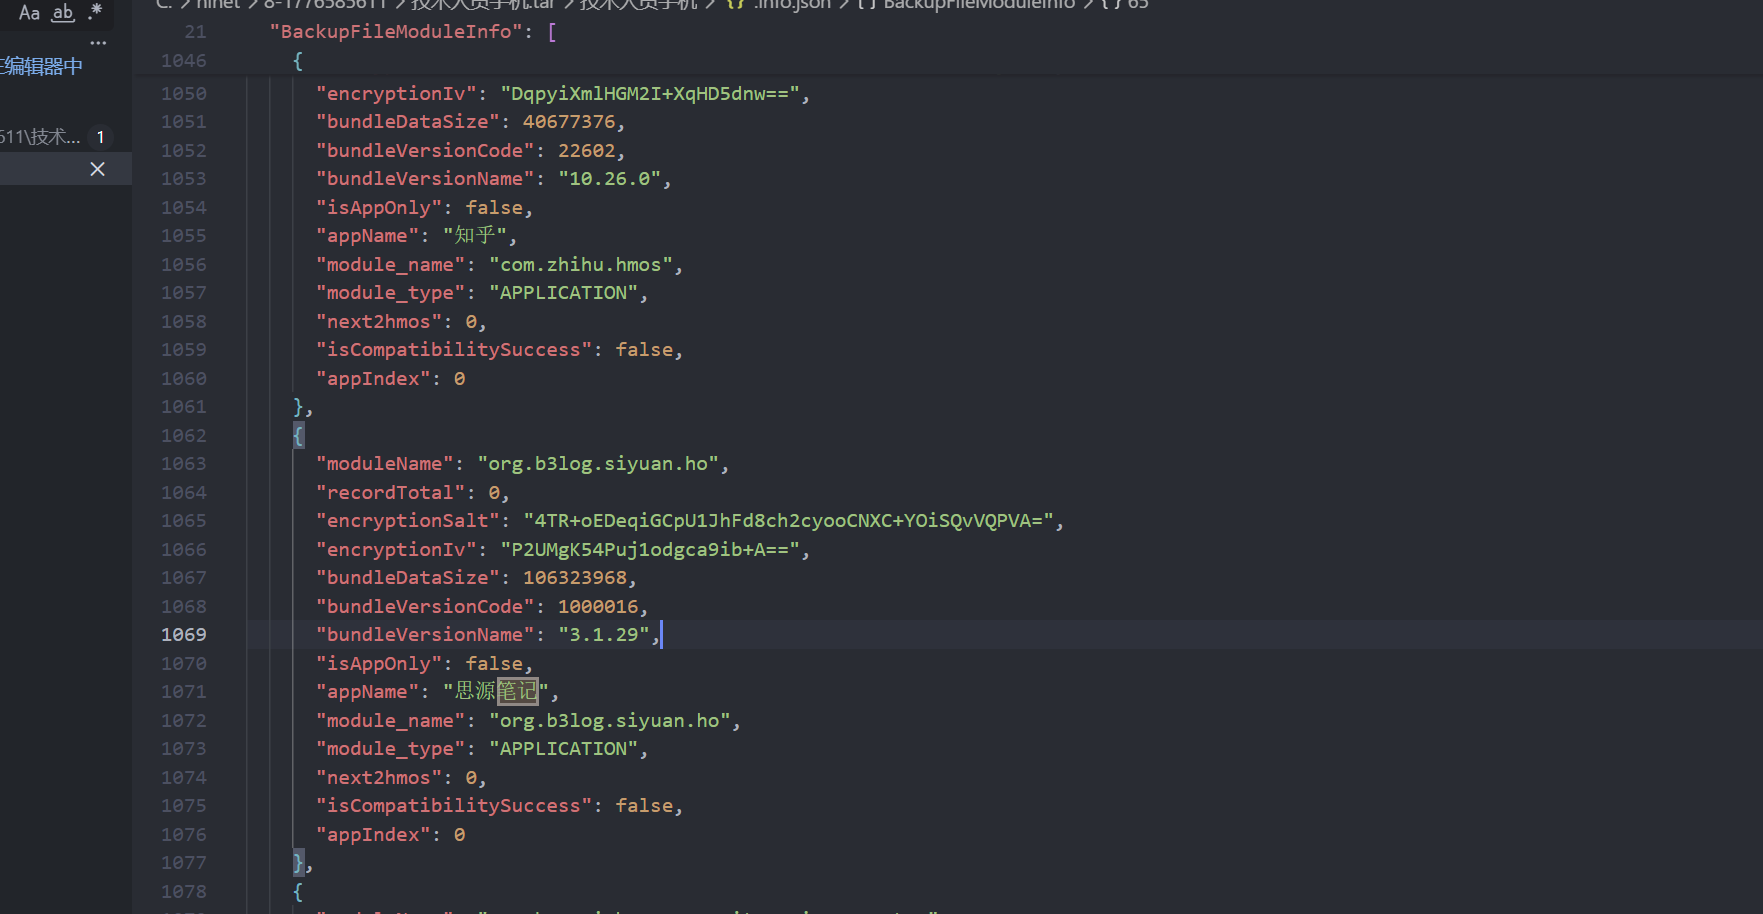The image size is (1763, 914).
Task: Toggle Match Whole Word (ab) option
Action: coord(63,12)
